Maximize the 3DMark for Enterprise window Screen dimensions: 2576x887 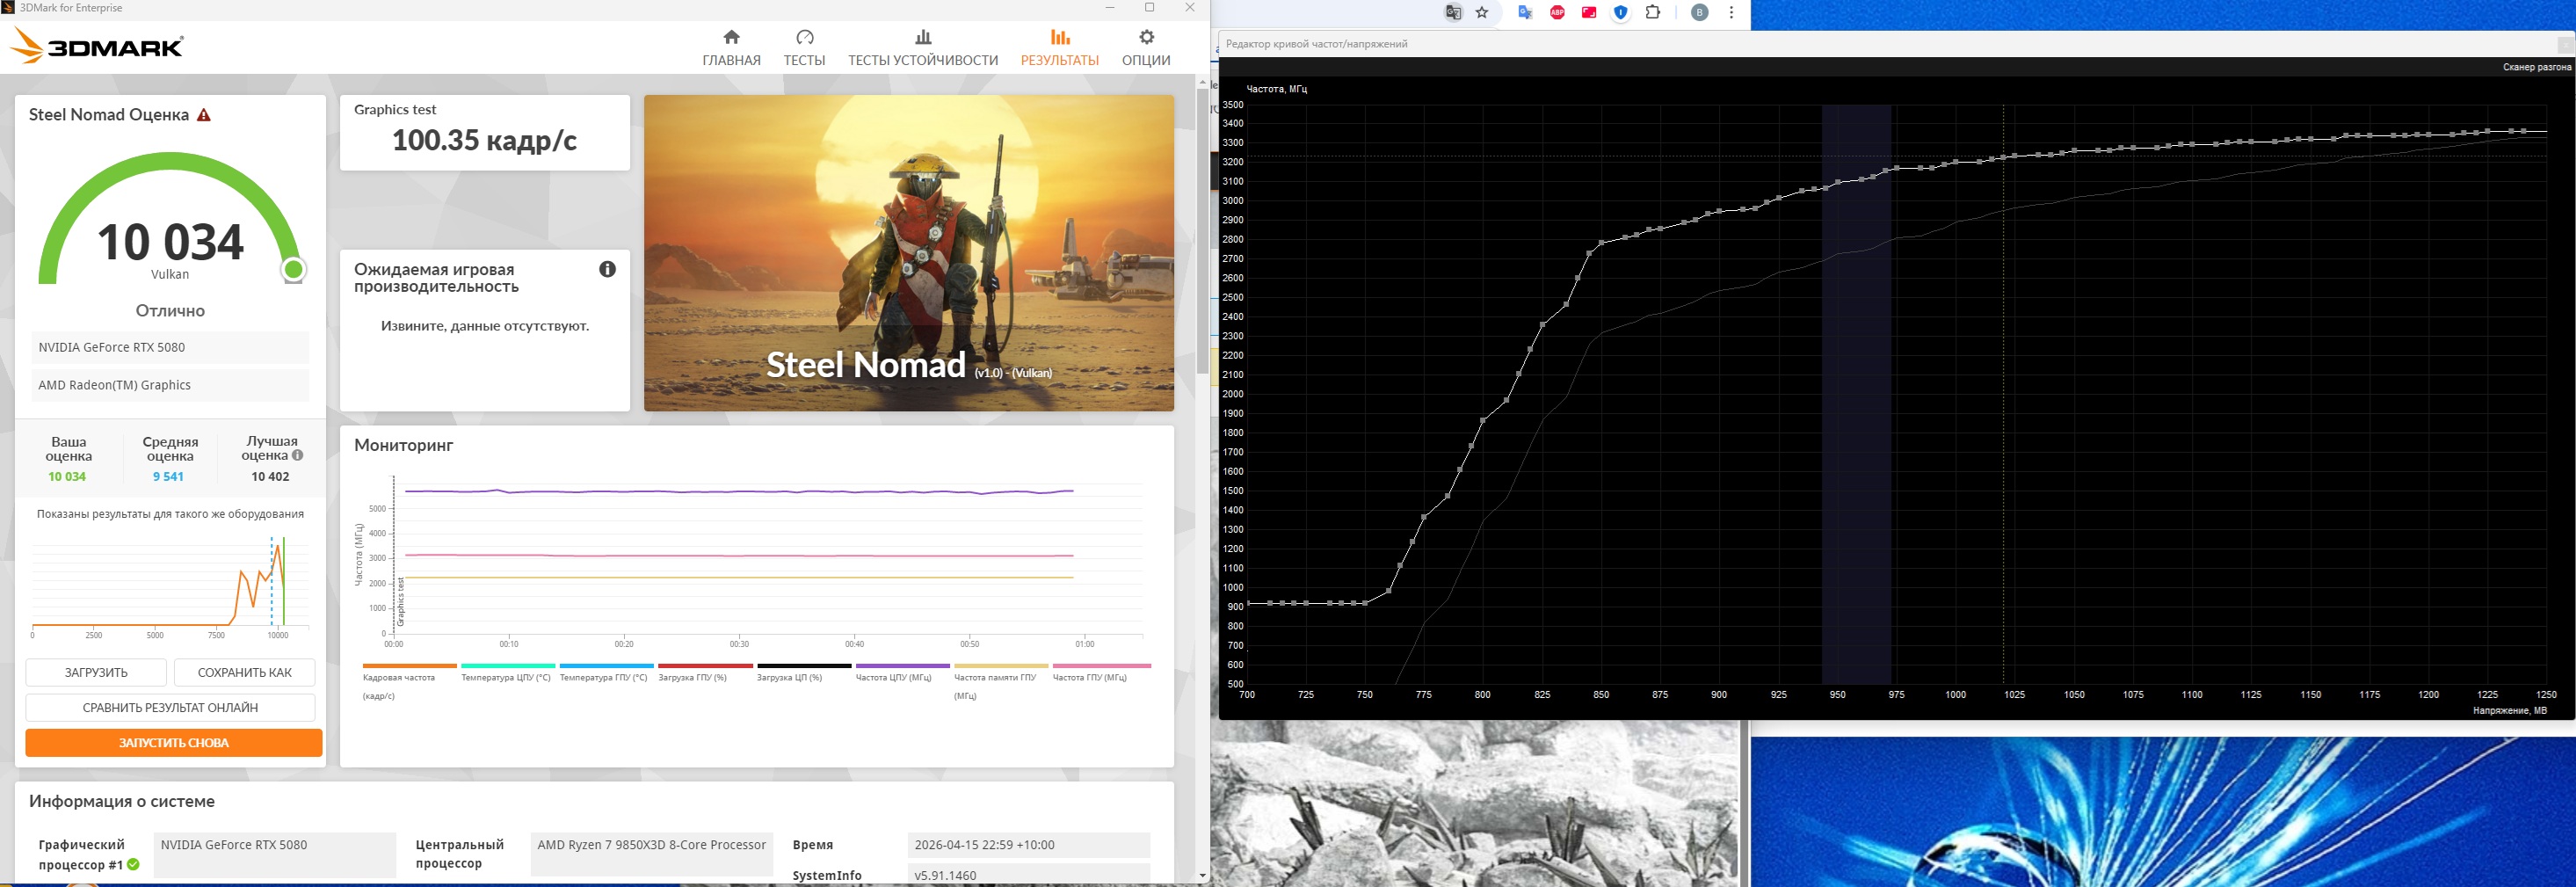(x=1149, y=7)
